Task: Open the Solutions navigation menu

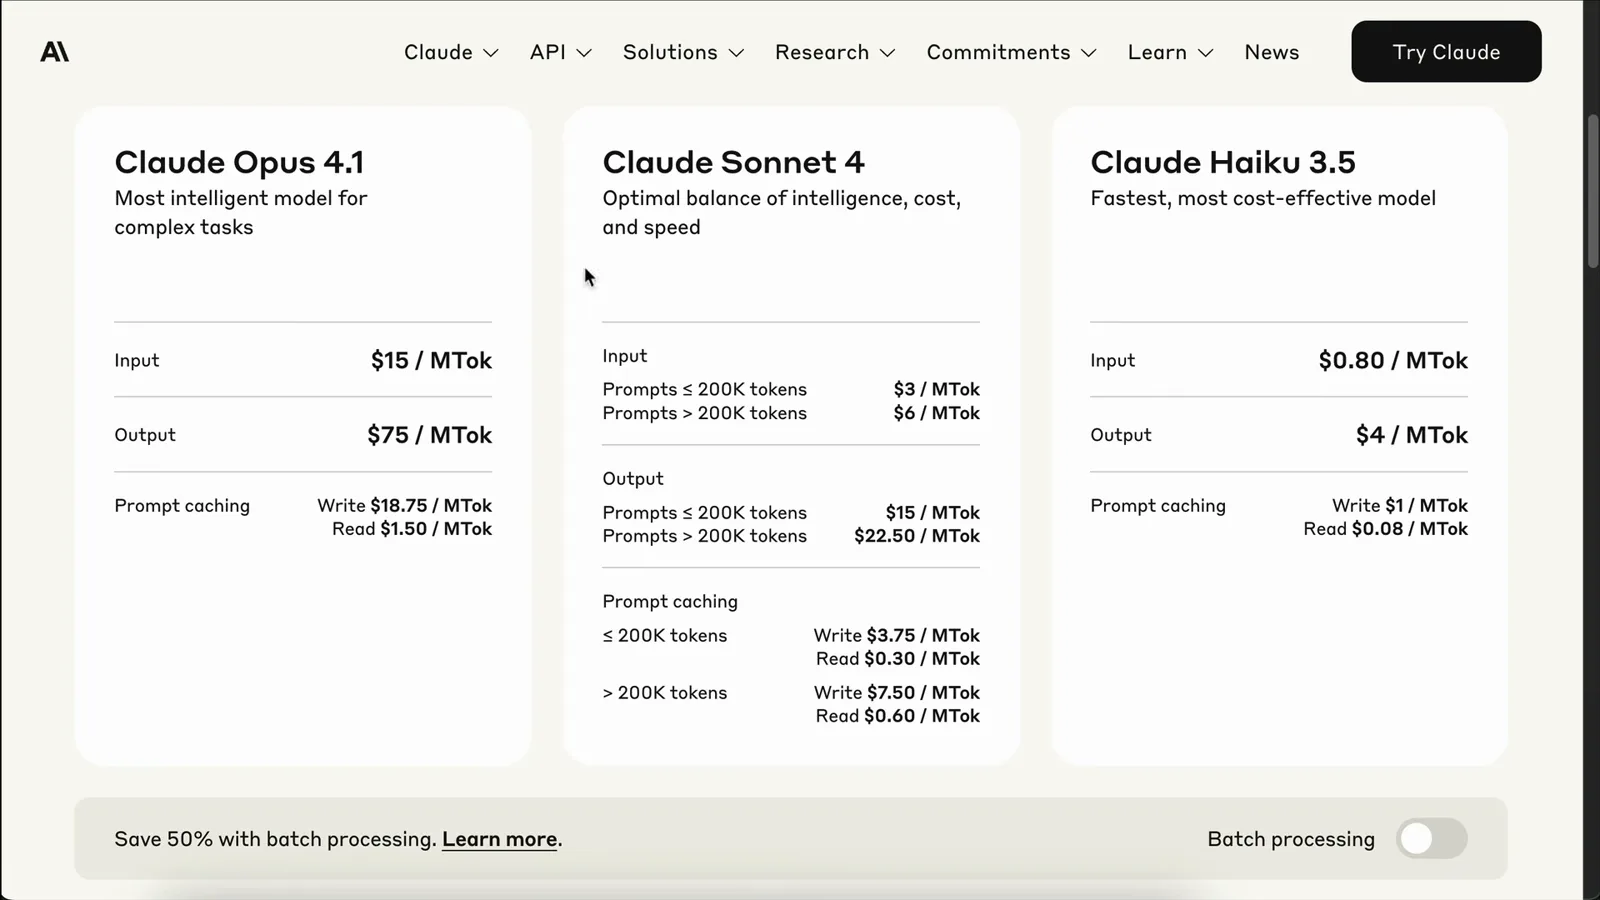Action: pyautogui.click(x=684, y=52)
